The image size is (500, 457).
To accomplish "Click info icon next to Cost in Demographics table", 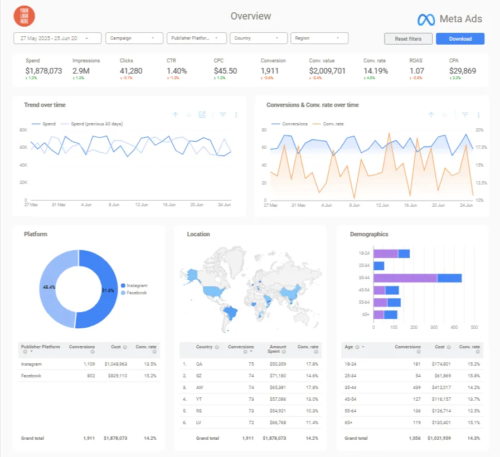I will coord(449,347).
